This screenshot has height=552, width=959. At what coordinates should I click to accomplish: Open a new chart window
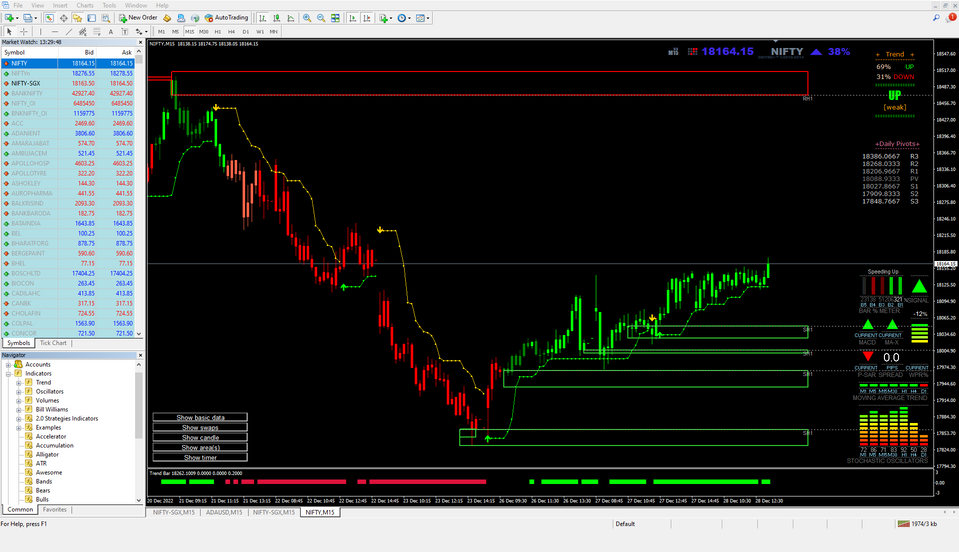[x=9, y=18]
